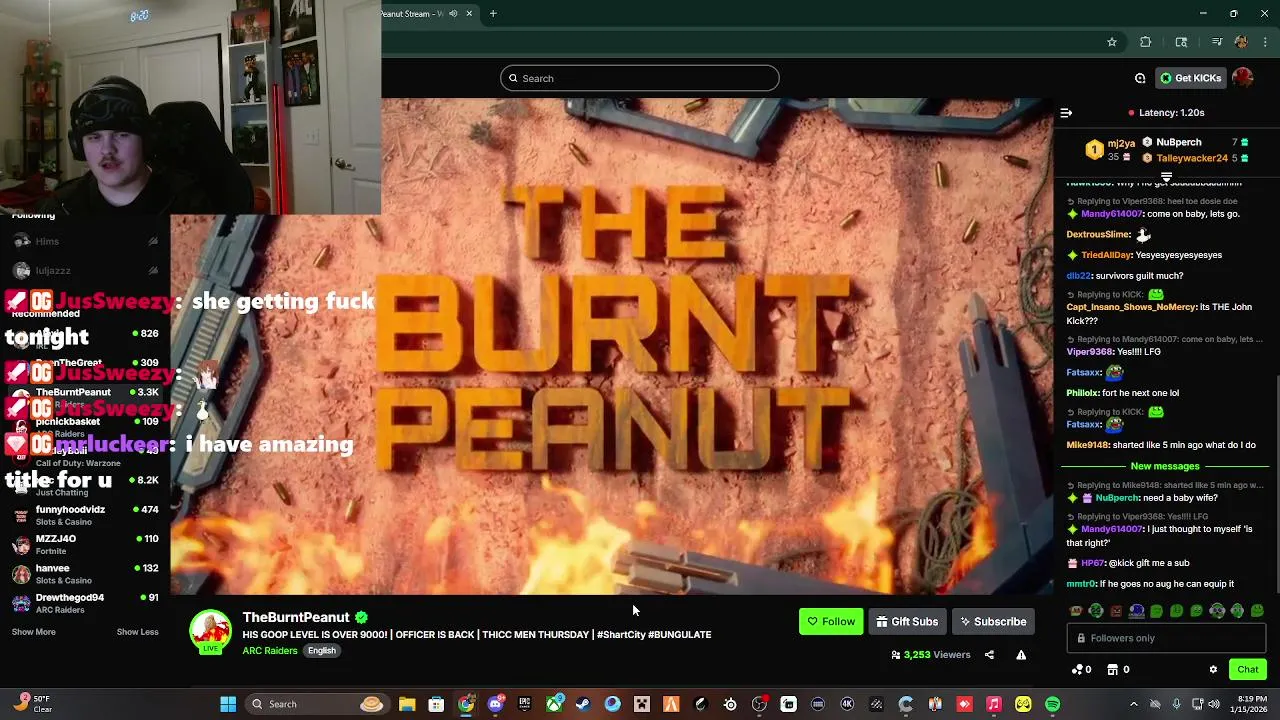1280x720 pixels.
Task: Bookmark this page with the star icon
Action: click(1111, 42)
